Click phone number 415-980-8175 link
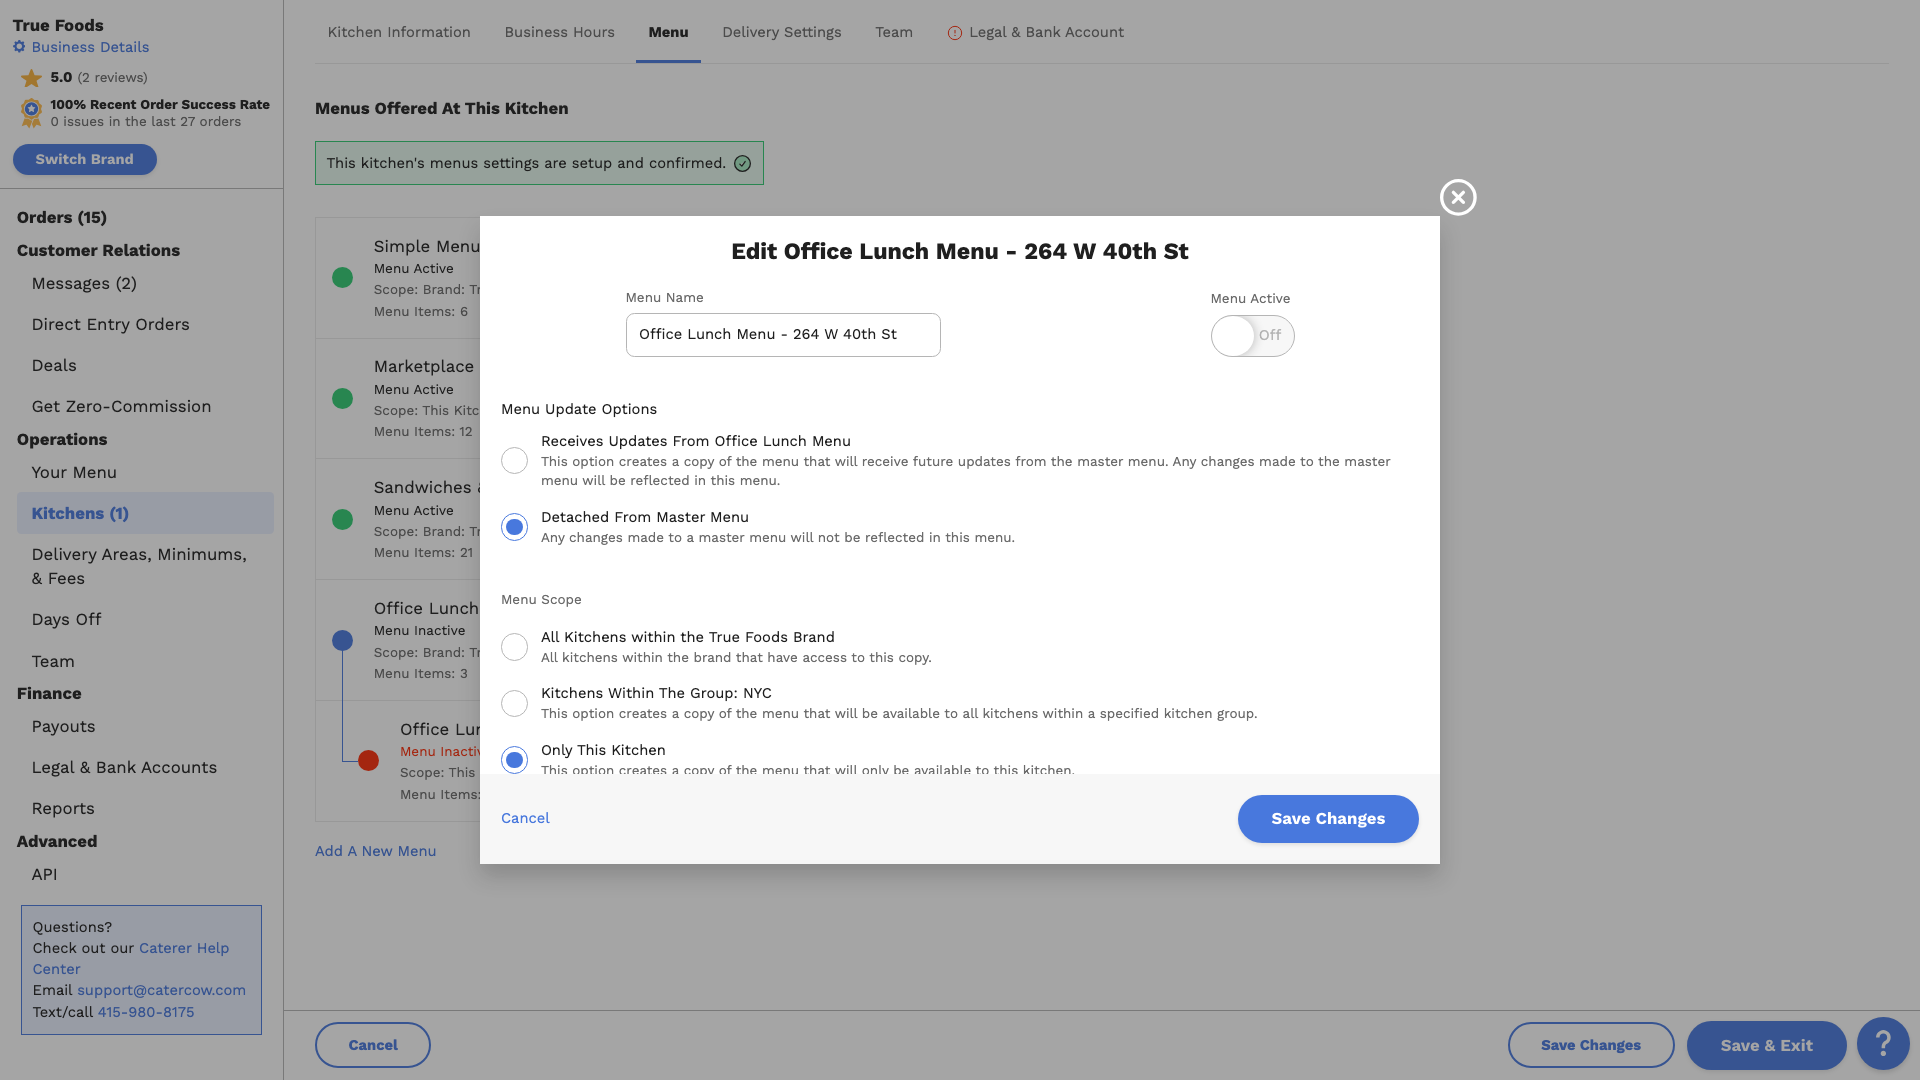 click(x=146, y=1012)
